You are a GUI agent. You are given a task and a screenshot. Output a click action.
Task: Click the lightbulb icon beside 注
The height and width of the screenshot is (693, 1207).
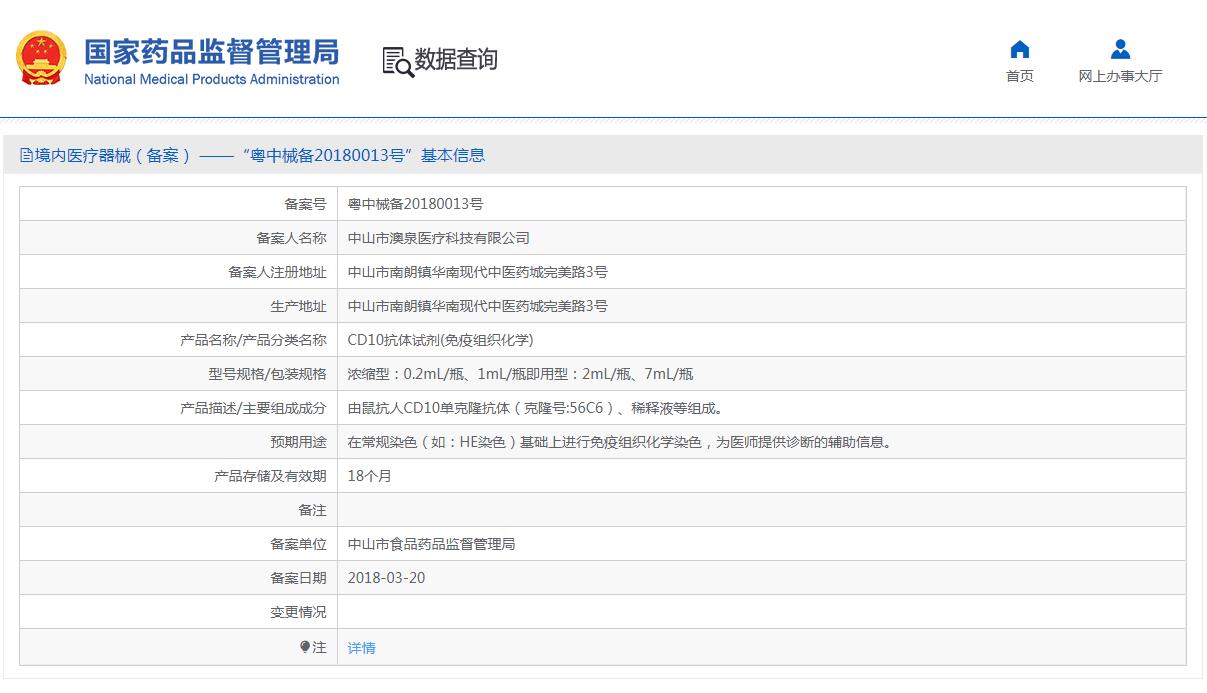pyautogui.click(x=305, y=647)
